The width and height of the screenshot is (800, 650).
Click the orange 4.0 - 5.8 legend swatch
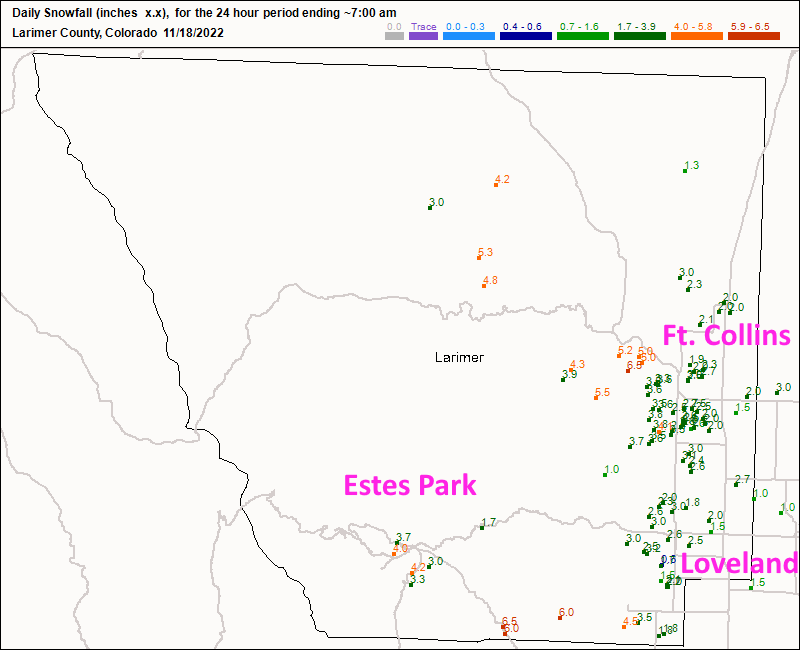(x=697, y=36)
